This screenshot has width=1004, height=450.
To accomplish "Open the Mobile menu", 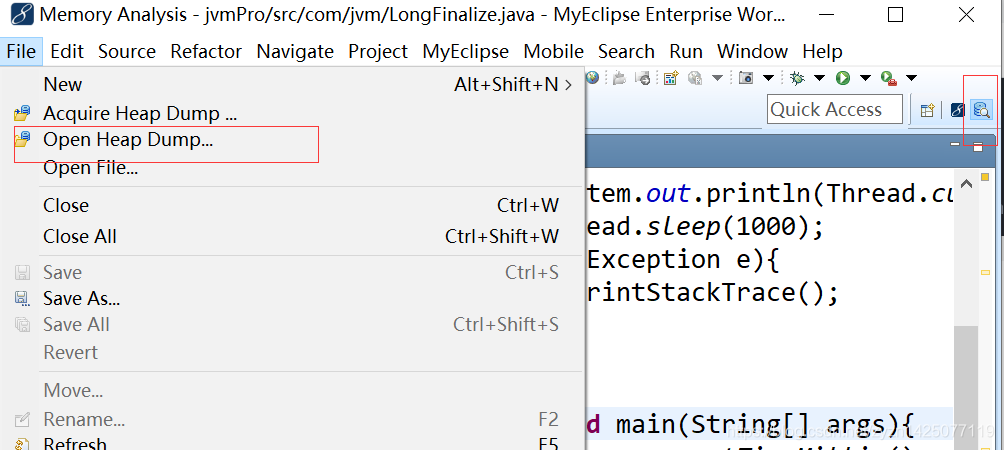I will [x=553, y=51].
